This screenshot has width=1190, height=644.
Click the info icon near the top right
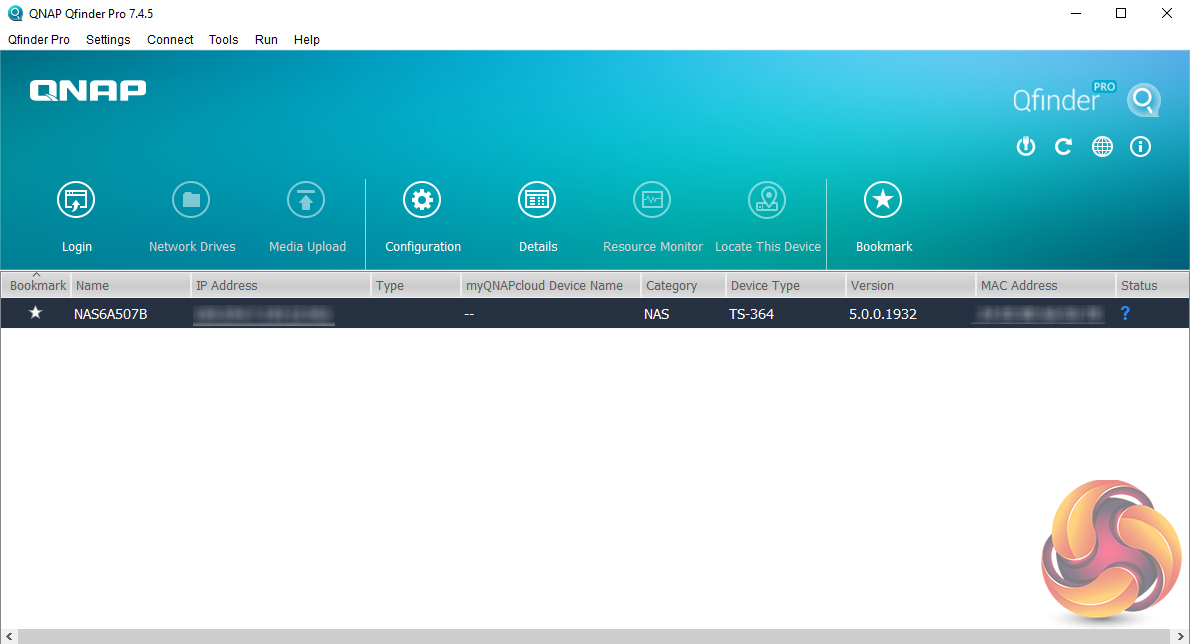(1140, 146)
